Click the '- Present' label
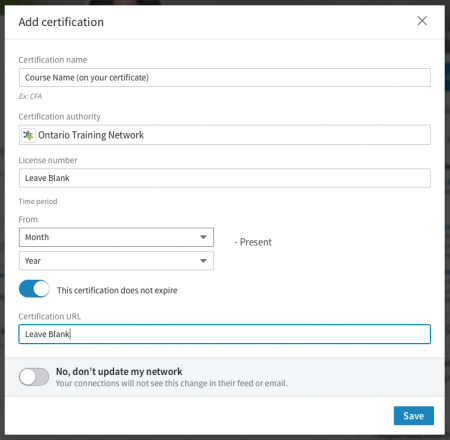Image resolution: width=450 pixels, height=440 pixels. [253, 242]
